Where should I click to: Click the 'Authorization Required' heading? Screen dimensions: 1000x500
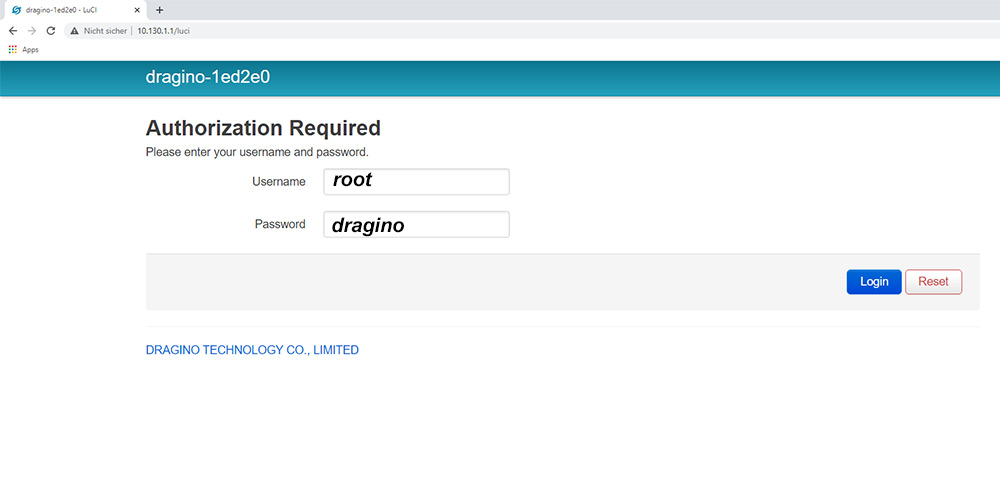coord(263,128)
